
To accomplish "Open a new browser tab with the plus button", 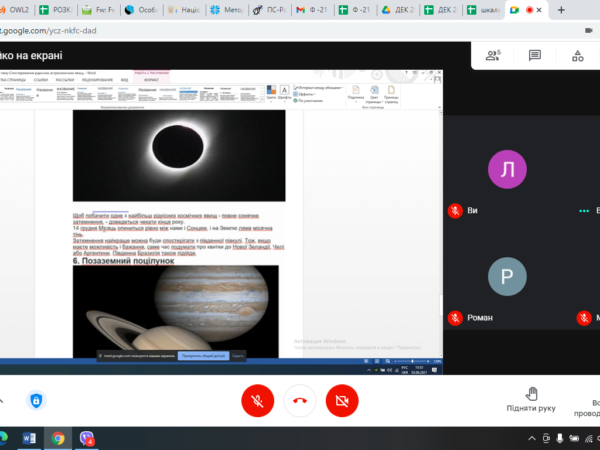I will [563, 10].
